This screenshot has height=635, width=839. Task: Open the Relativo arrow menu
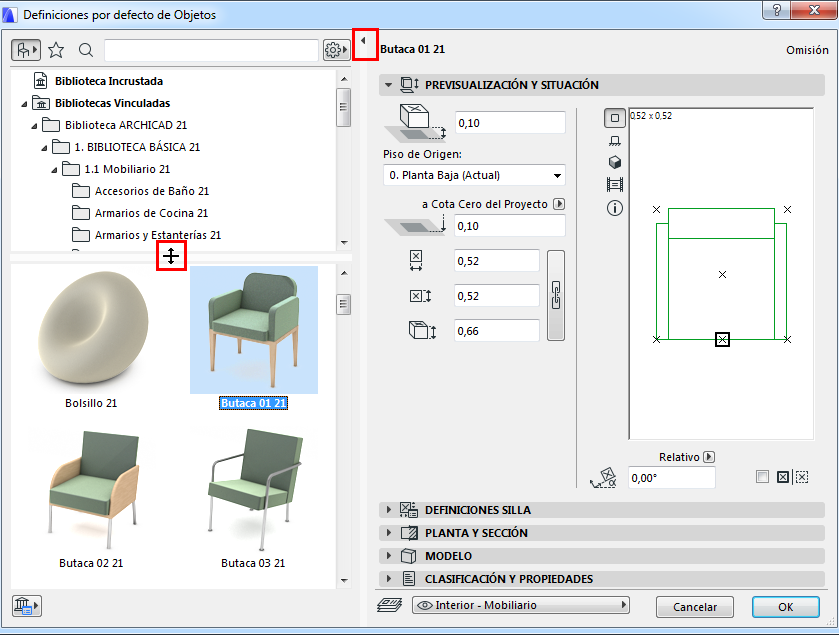[709, 457]
